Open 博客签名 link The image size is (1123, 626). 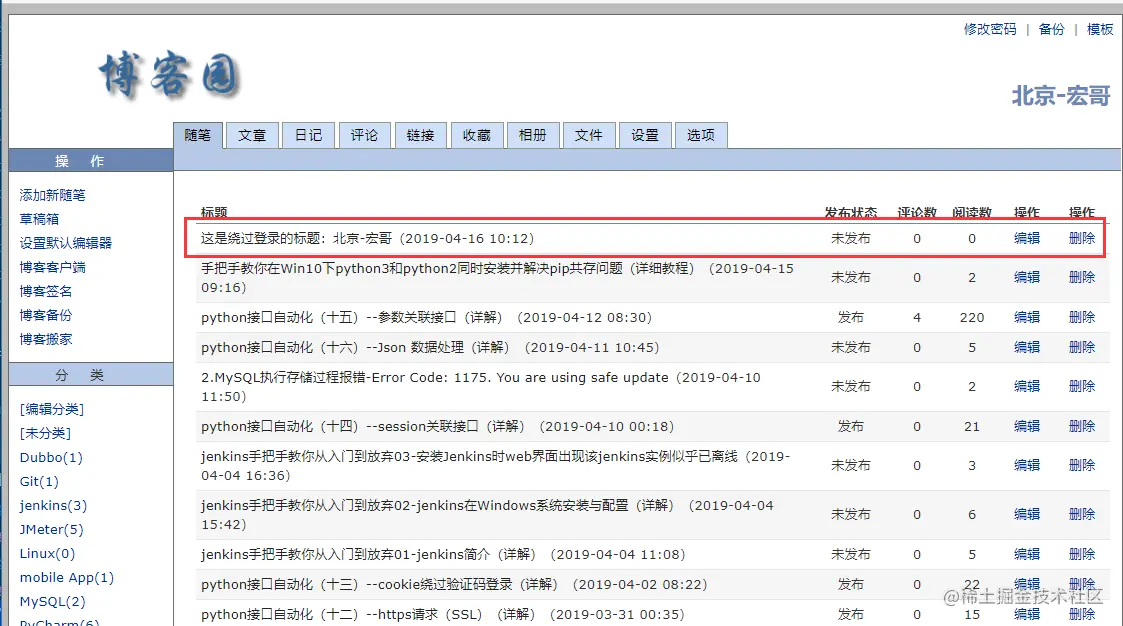(46, 291)
